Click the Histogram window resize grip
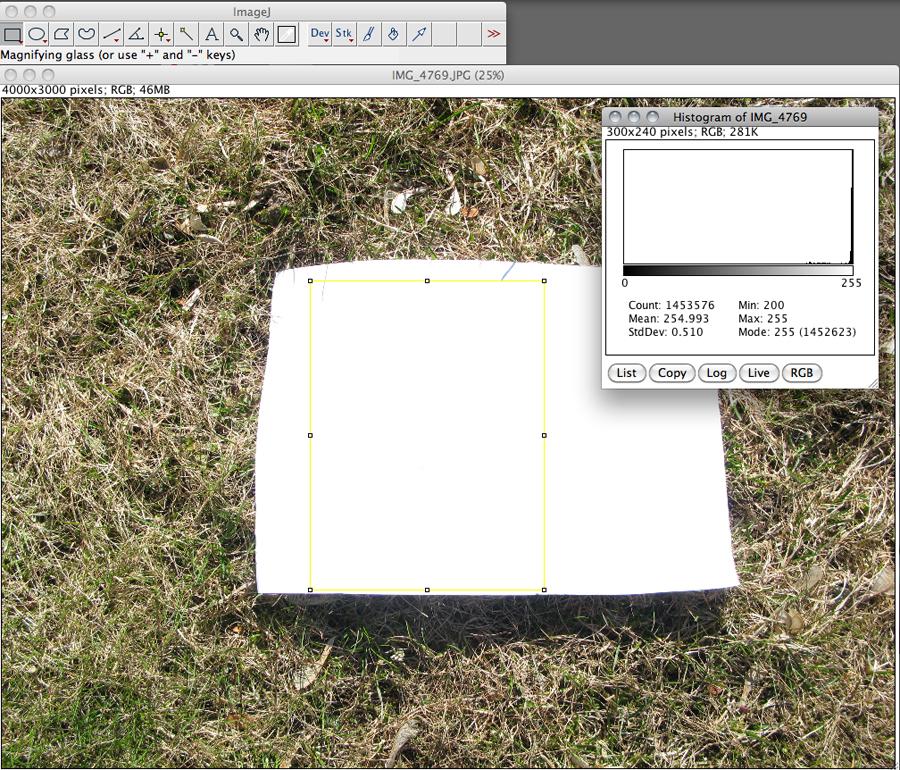This screenshot has width=900, height=770. coord(874,384)
